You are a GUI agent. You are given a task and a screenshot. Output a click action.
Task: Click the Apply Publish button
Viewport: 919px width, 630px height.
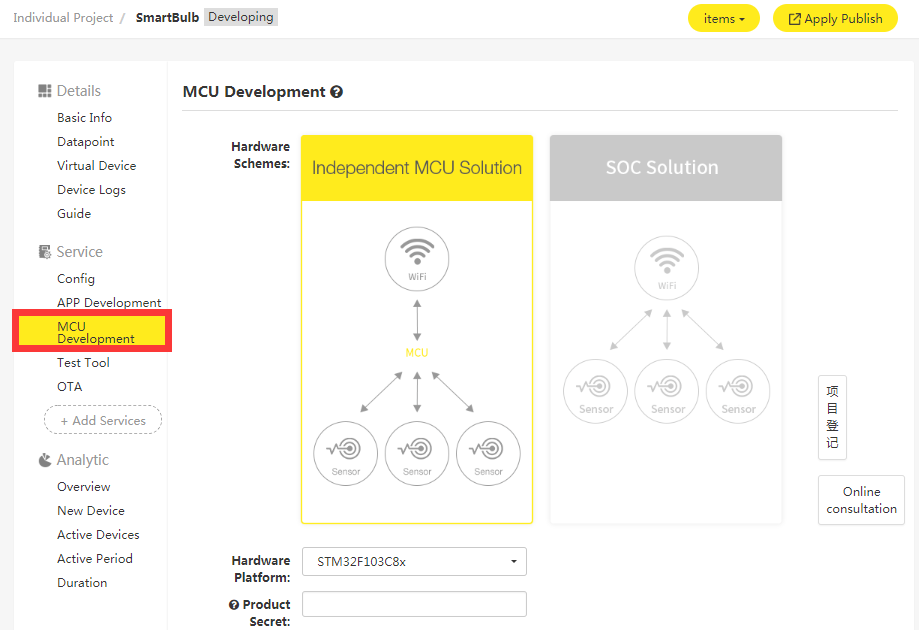click(x=834, y=17)
